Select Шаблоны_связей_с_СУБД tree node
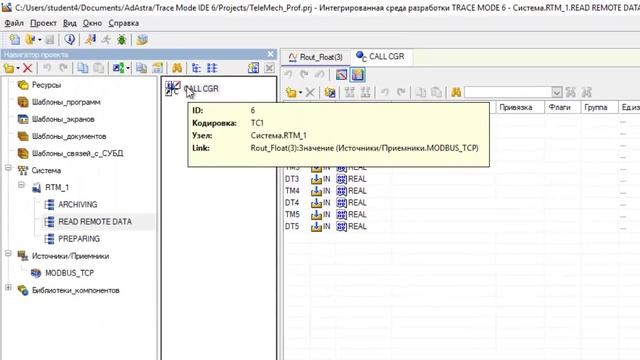Screen dimensions: 640x360 click(78, 153)
